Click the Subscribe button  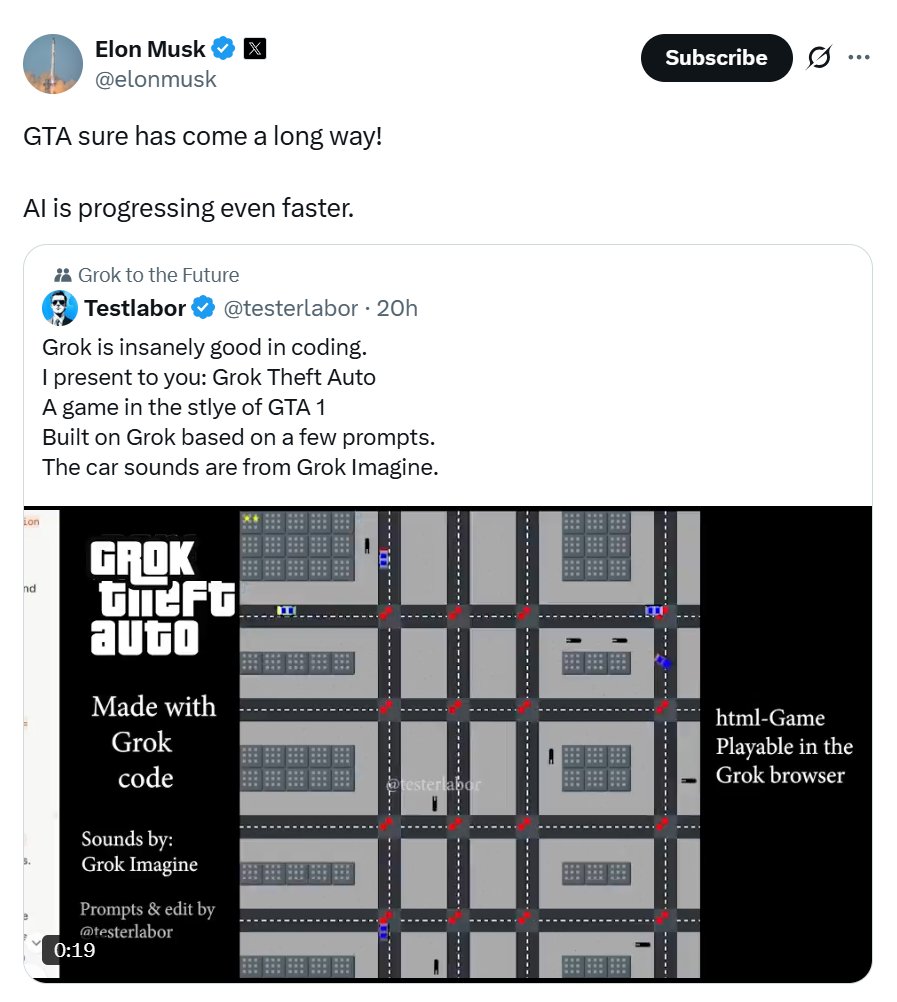716,58
